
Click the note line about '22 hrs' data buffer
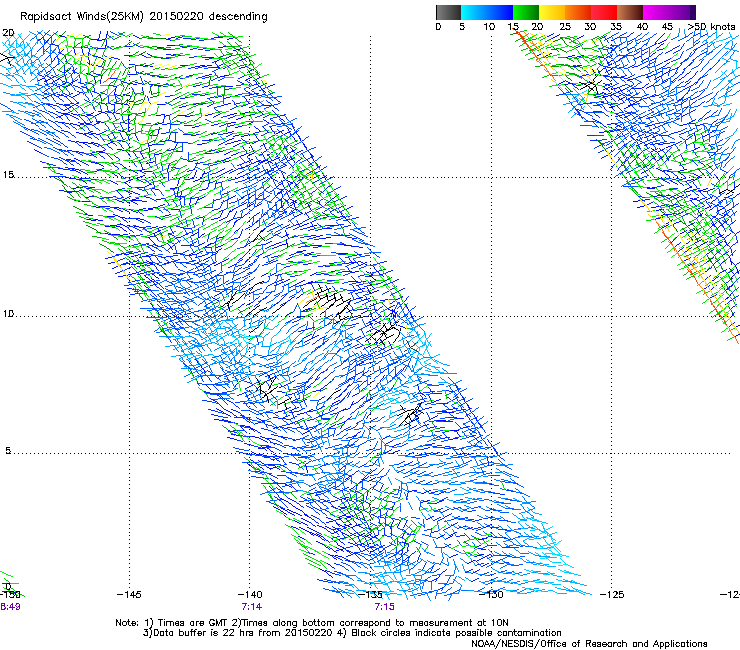coord(353,633)
